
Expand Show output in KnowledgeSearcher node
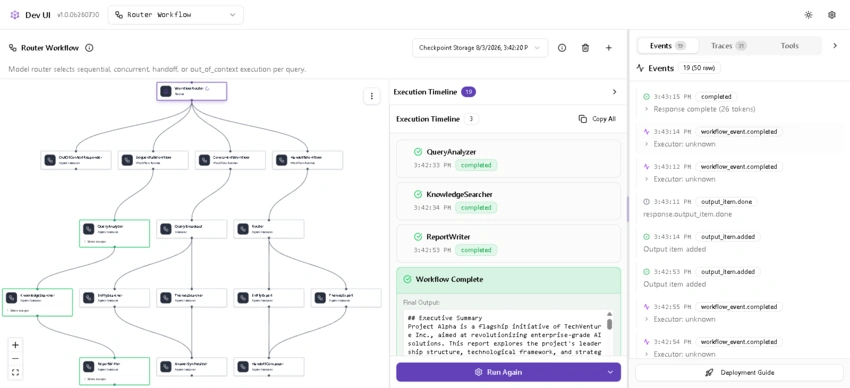coord(17,311)
